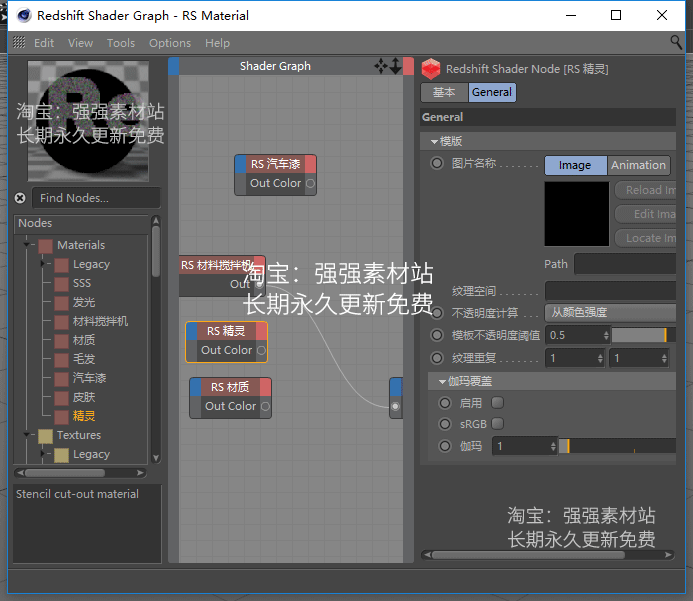Collapse the Textures tree branch

coord(27,435)
